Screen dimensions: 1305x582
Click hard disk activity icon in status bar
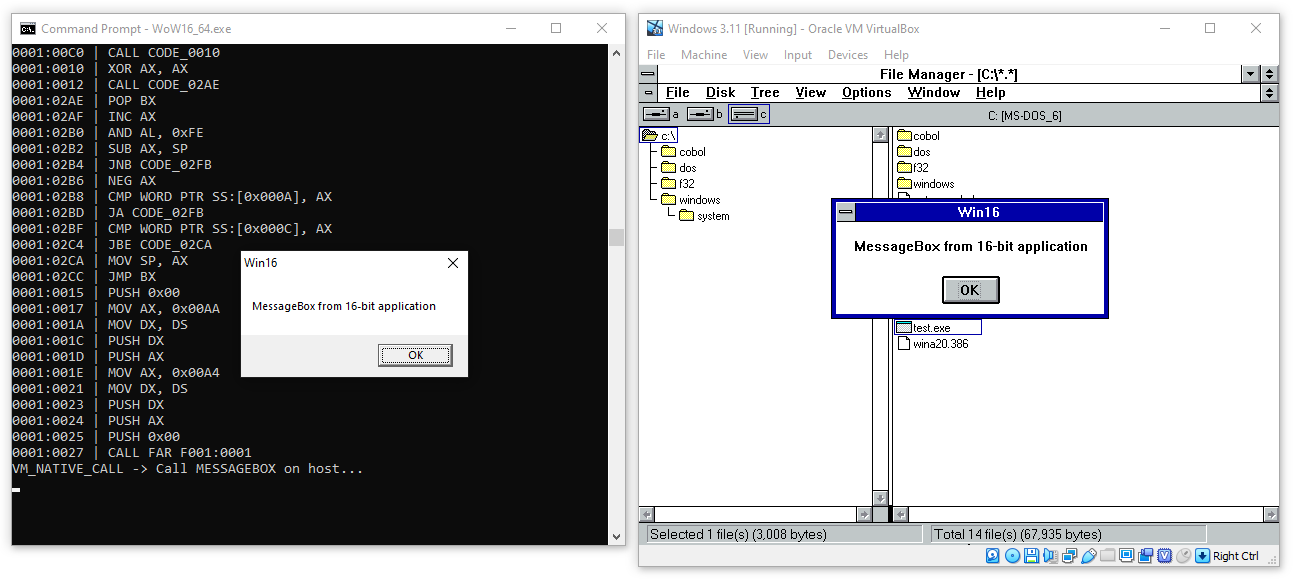[x=992, y=556]
